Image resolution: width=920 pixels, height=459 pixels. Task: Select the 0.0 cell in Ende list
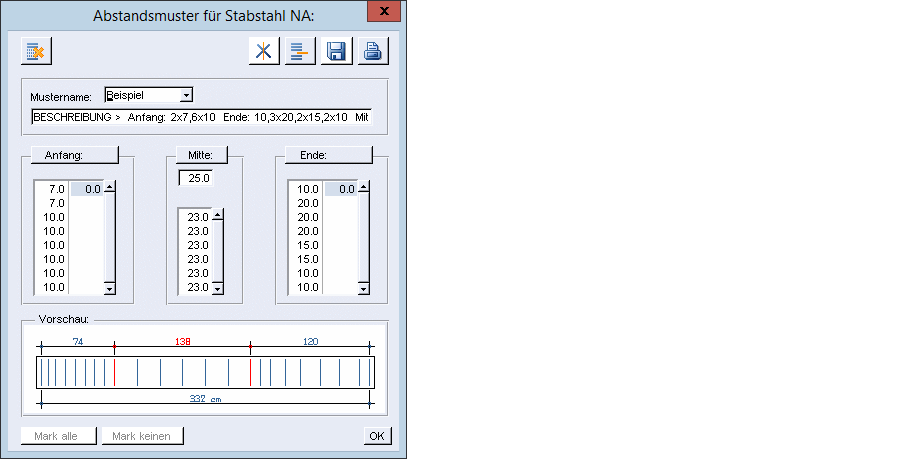click(341, 189)
